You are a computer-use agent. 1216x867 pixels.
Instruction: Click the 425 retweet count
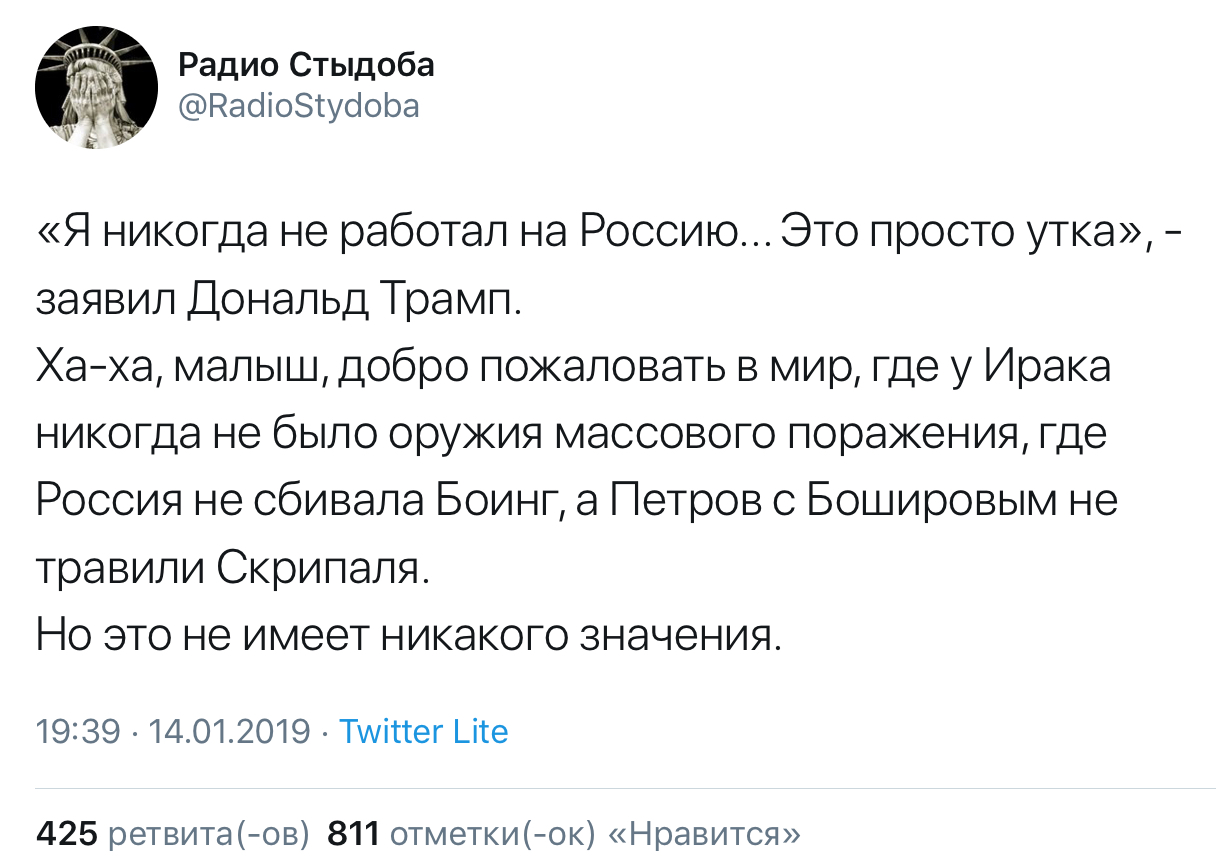(x=66, y=832)
